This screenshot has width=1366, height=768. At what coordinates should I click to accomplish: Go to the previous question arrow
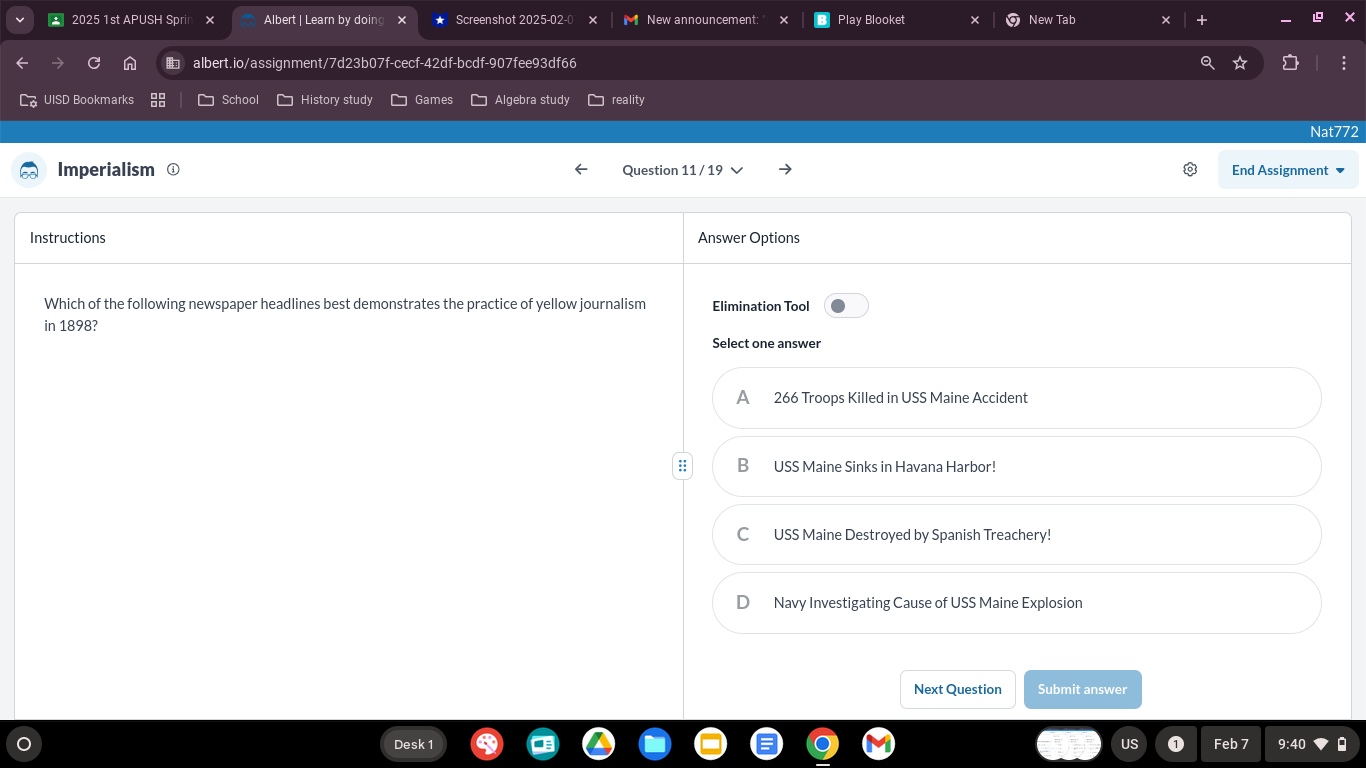click(x=581, y=170)
